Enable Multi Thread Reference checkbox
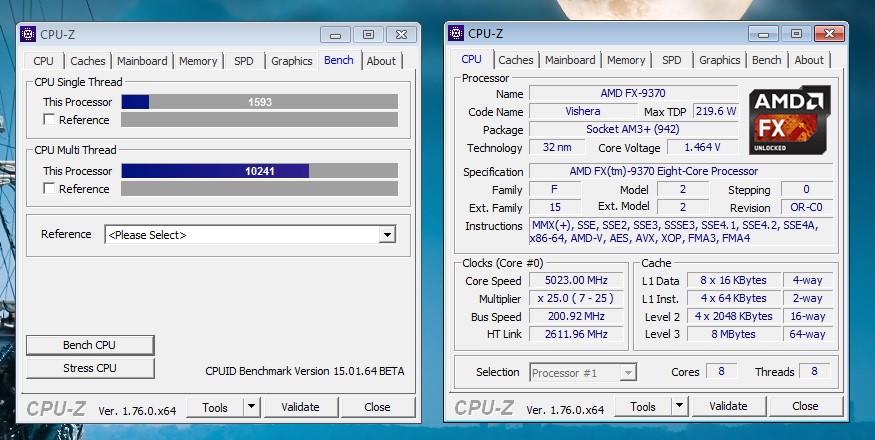Image resolution: width=875 pixels, height=440 pixels. pos(49,189)
